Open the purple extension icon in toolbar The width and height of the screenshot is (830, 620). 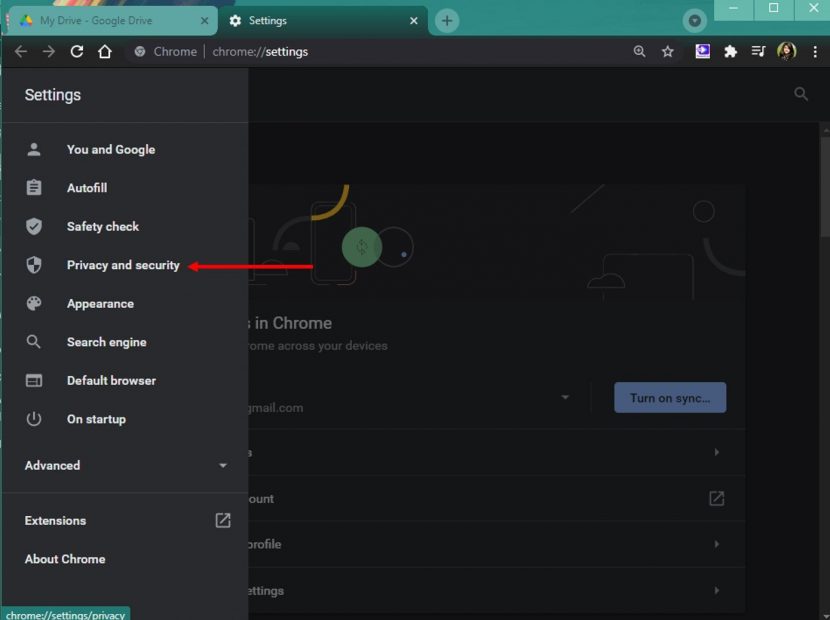(702, 51)
